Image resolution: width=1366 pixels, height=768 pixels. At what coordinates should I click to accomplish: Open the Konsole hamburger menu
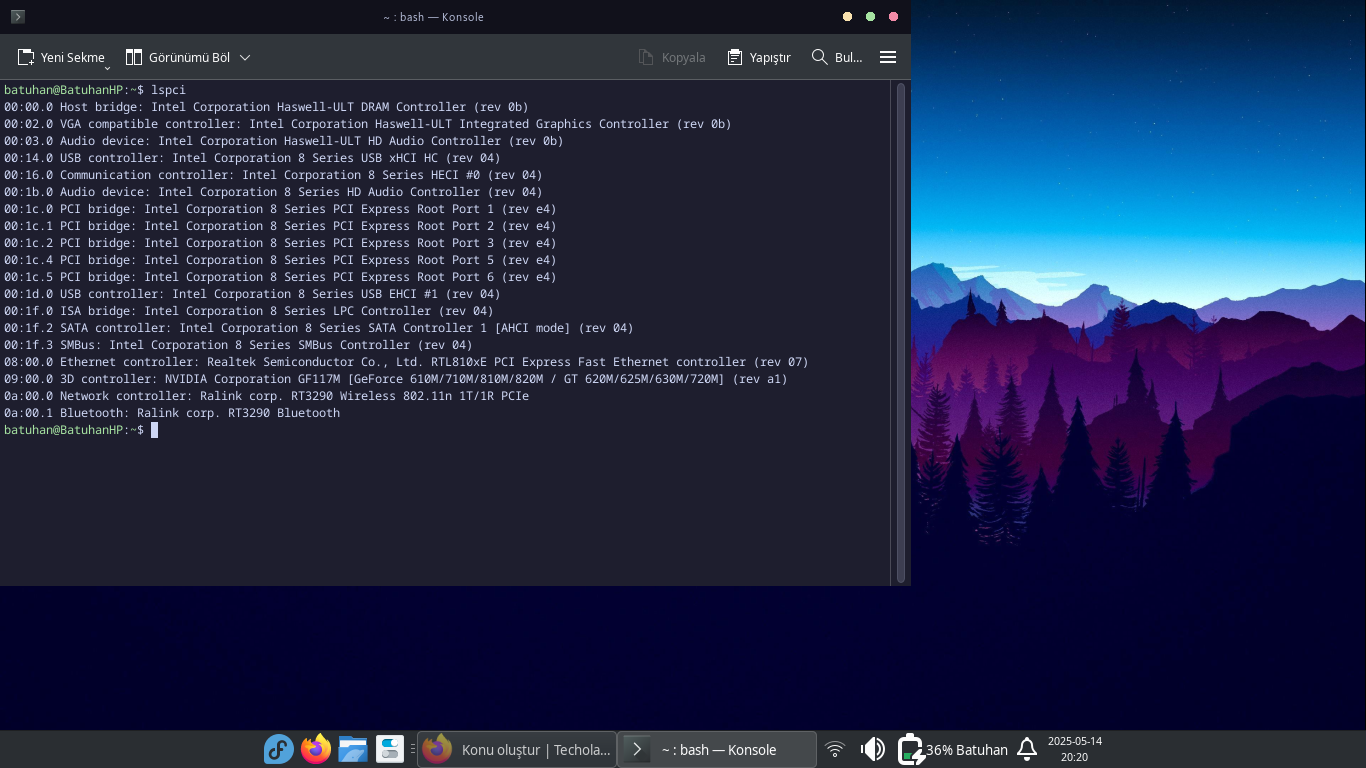888,57
